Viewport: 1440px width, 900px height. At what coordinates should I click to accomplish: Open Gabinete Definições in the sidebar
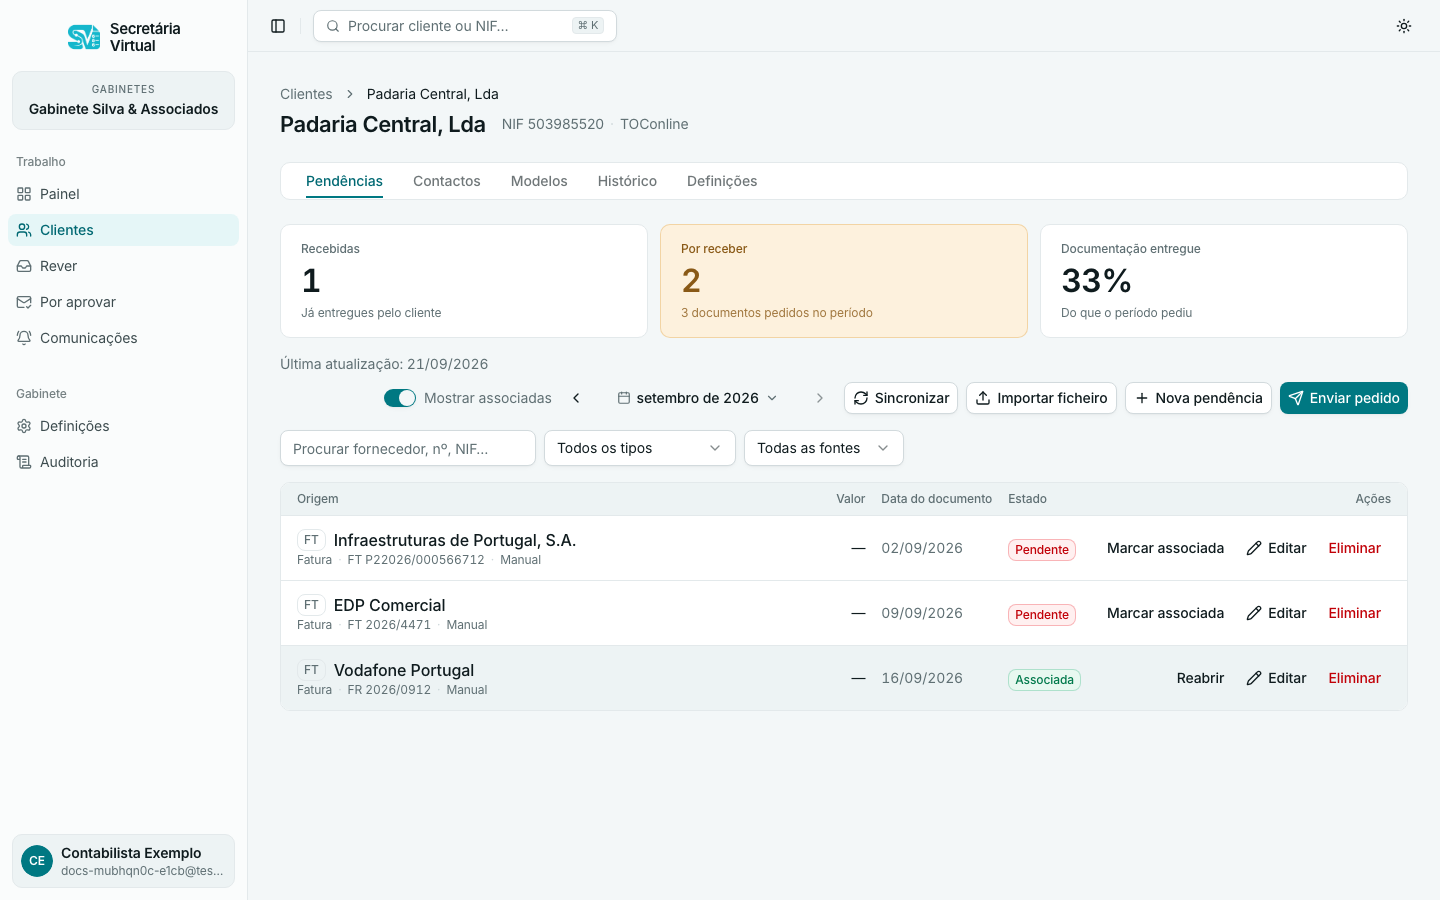pyautogui.click(x=124, y=426)
